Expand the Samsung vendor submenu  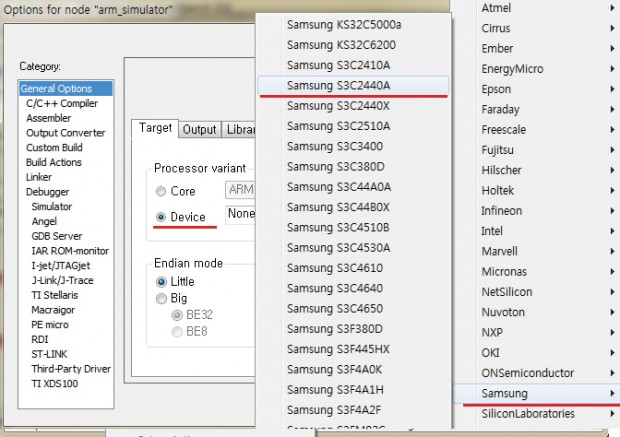click(536, 393)
